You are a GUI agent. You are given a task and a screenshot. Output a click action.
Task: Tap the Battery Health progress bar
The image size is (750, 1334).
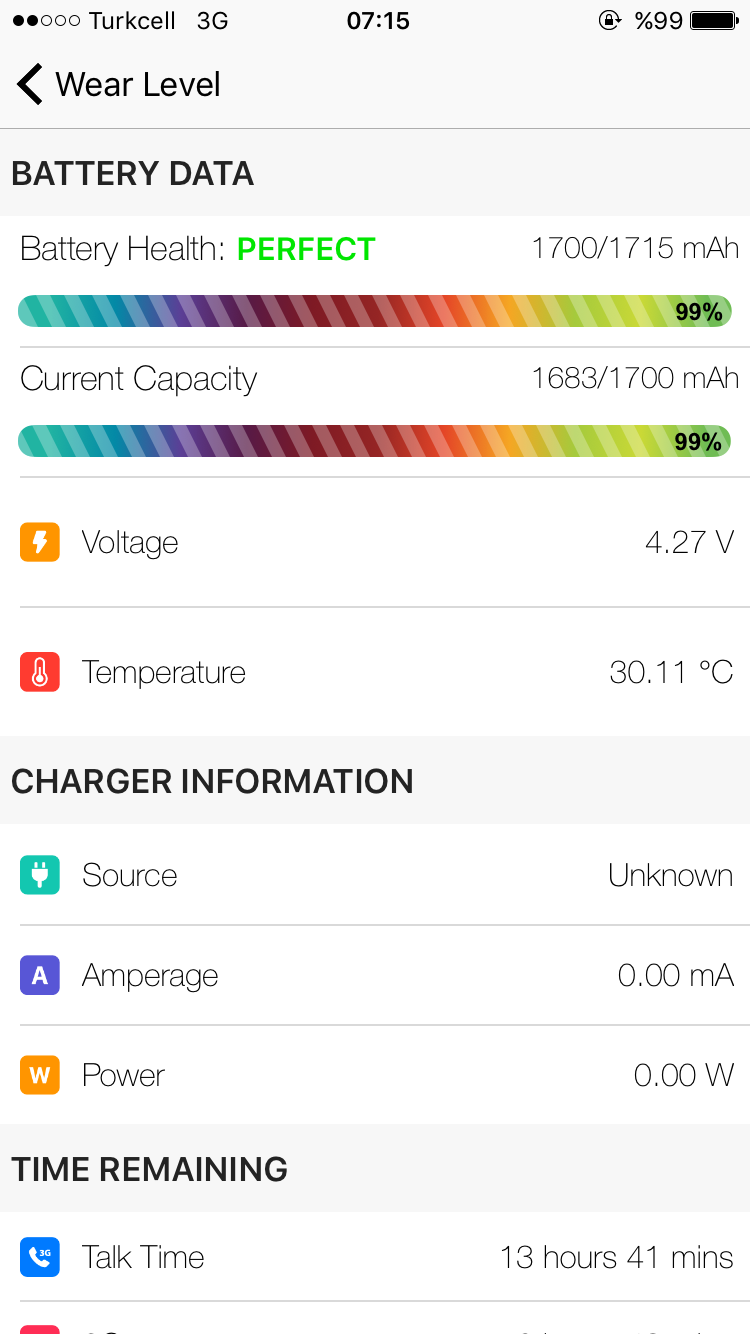[x=375, y=311]
